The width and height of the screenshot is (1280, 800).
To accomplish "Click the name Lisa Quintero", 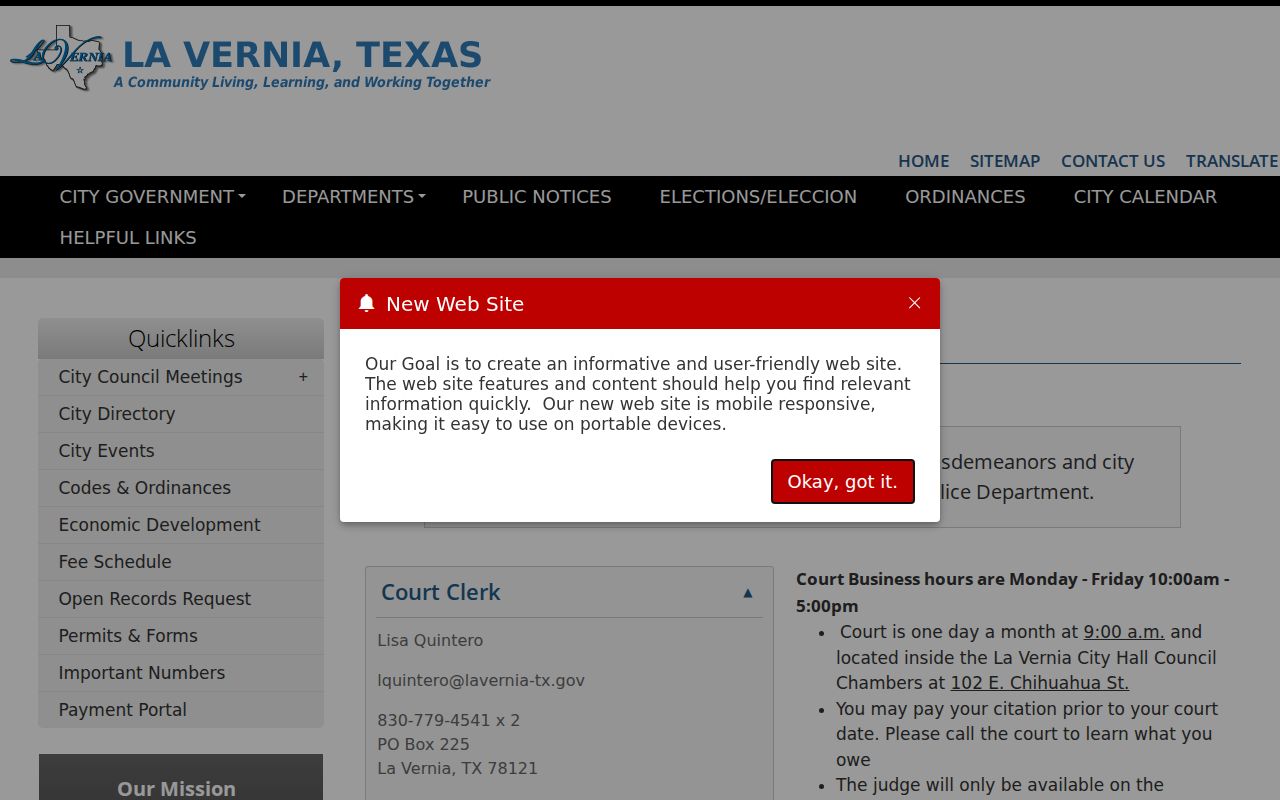I will coord(430,640).
